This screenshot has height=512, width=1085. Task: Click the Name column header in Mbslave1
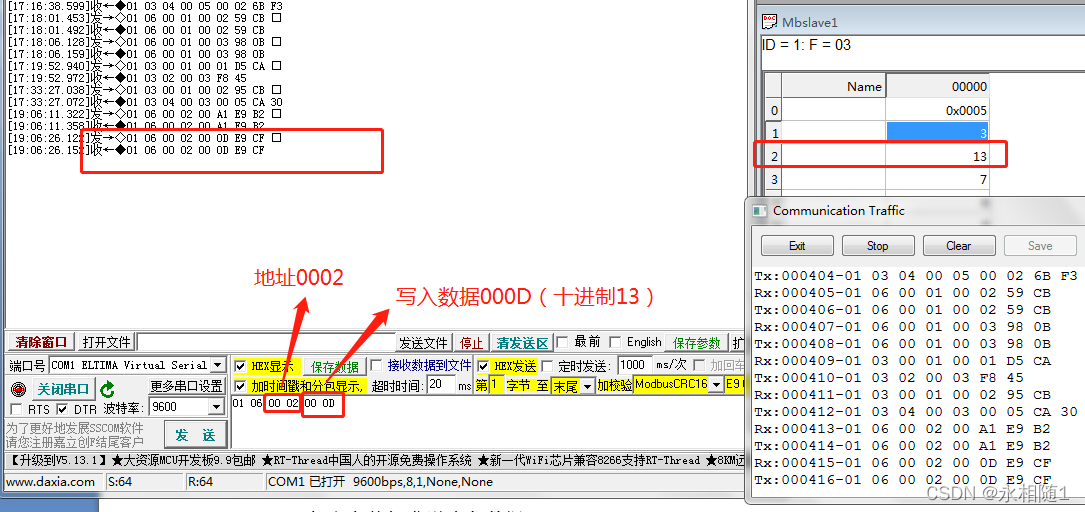click(x=833, y=86)
